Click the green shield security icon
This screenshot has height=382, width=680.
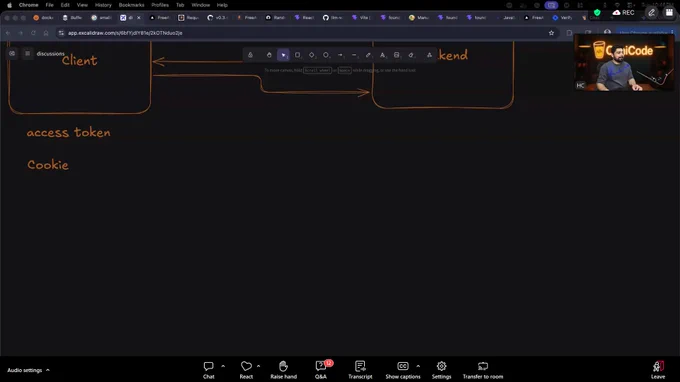[x=597, y=13]
